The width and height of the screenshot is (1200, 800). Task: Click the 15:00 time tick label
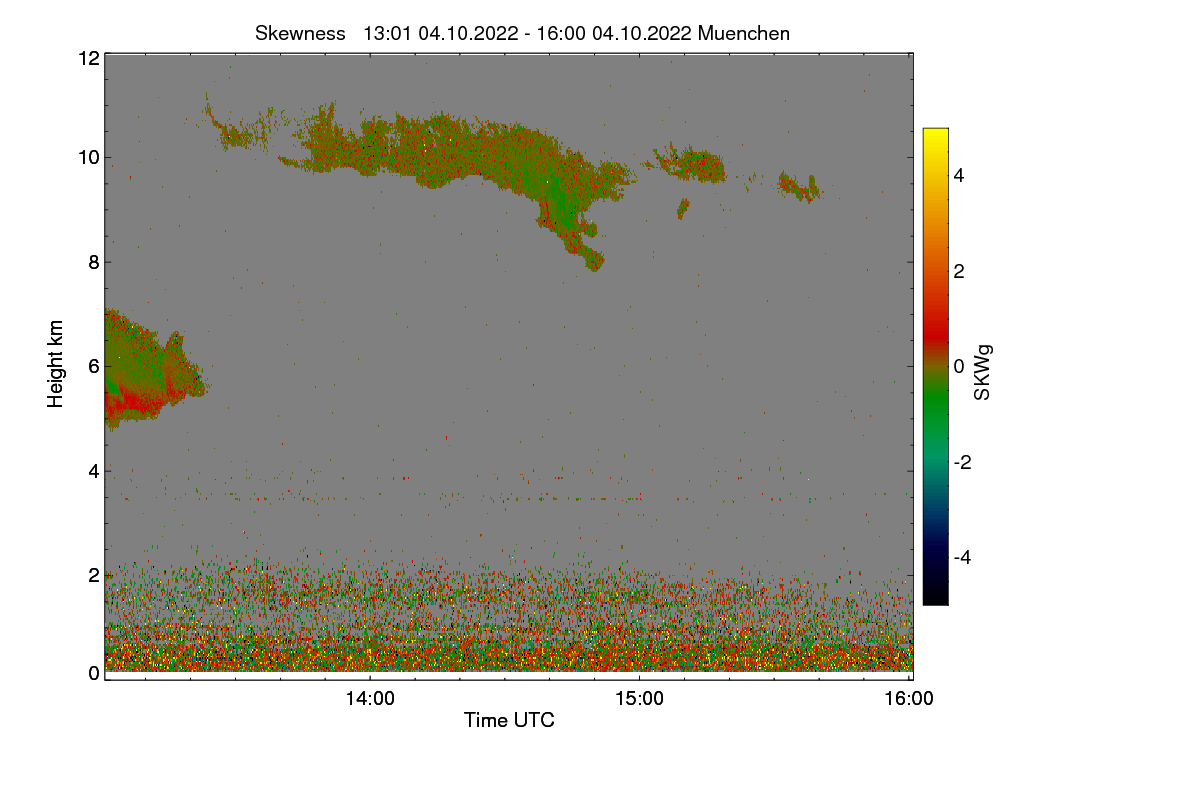[x=639, y=699]
